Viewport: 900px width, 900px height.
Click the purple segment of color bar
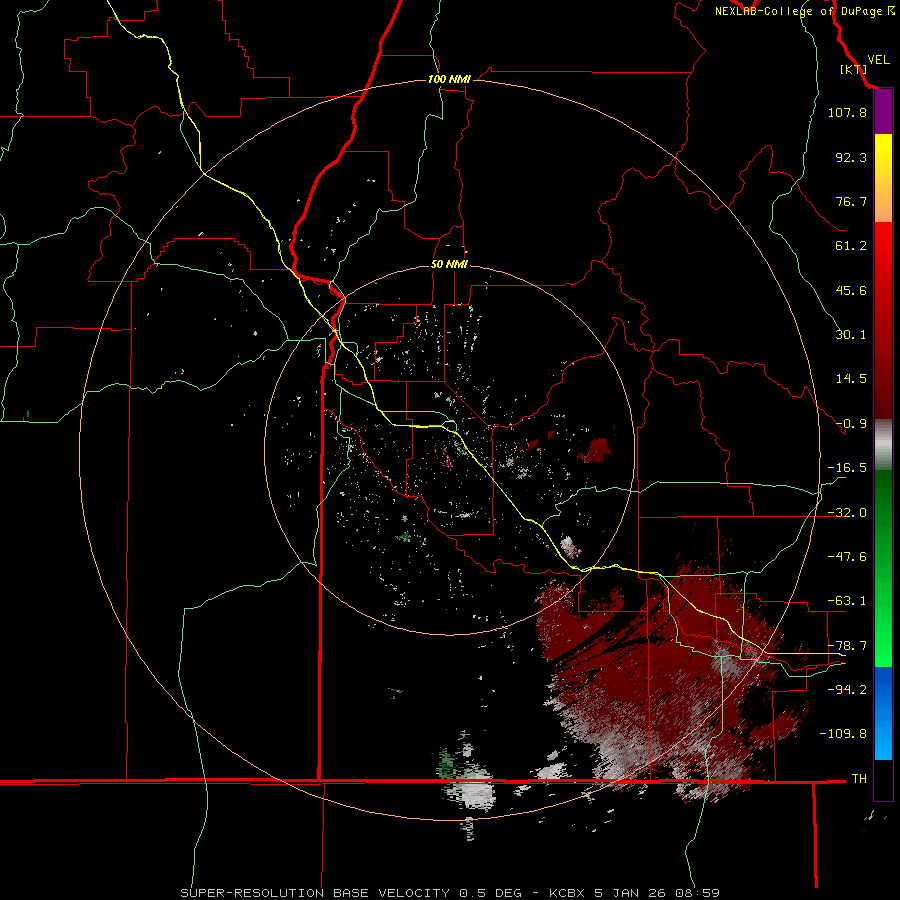[x=883, y=112]
